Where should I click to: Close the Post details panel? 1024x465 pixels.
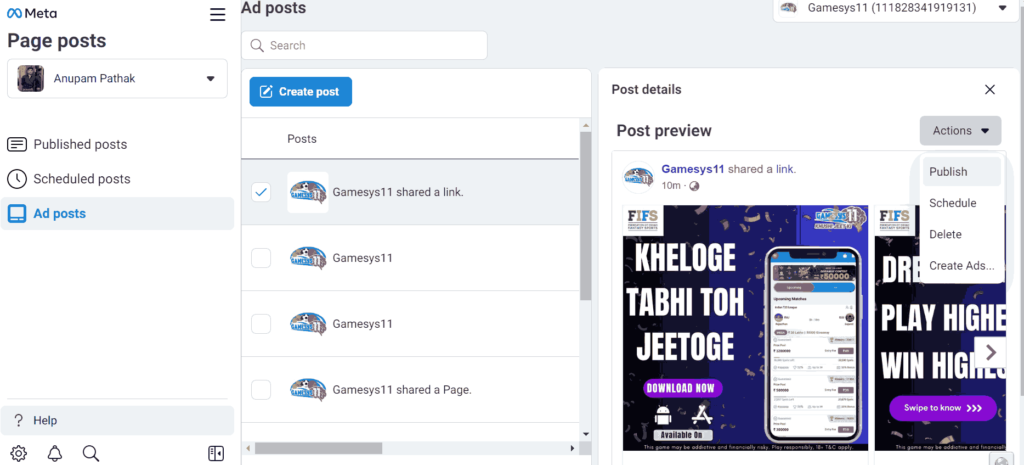pos(989,89)
